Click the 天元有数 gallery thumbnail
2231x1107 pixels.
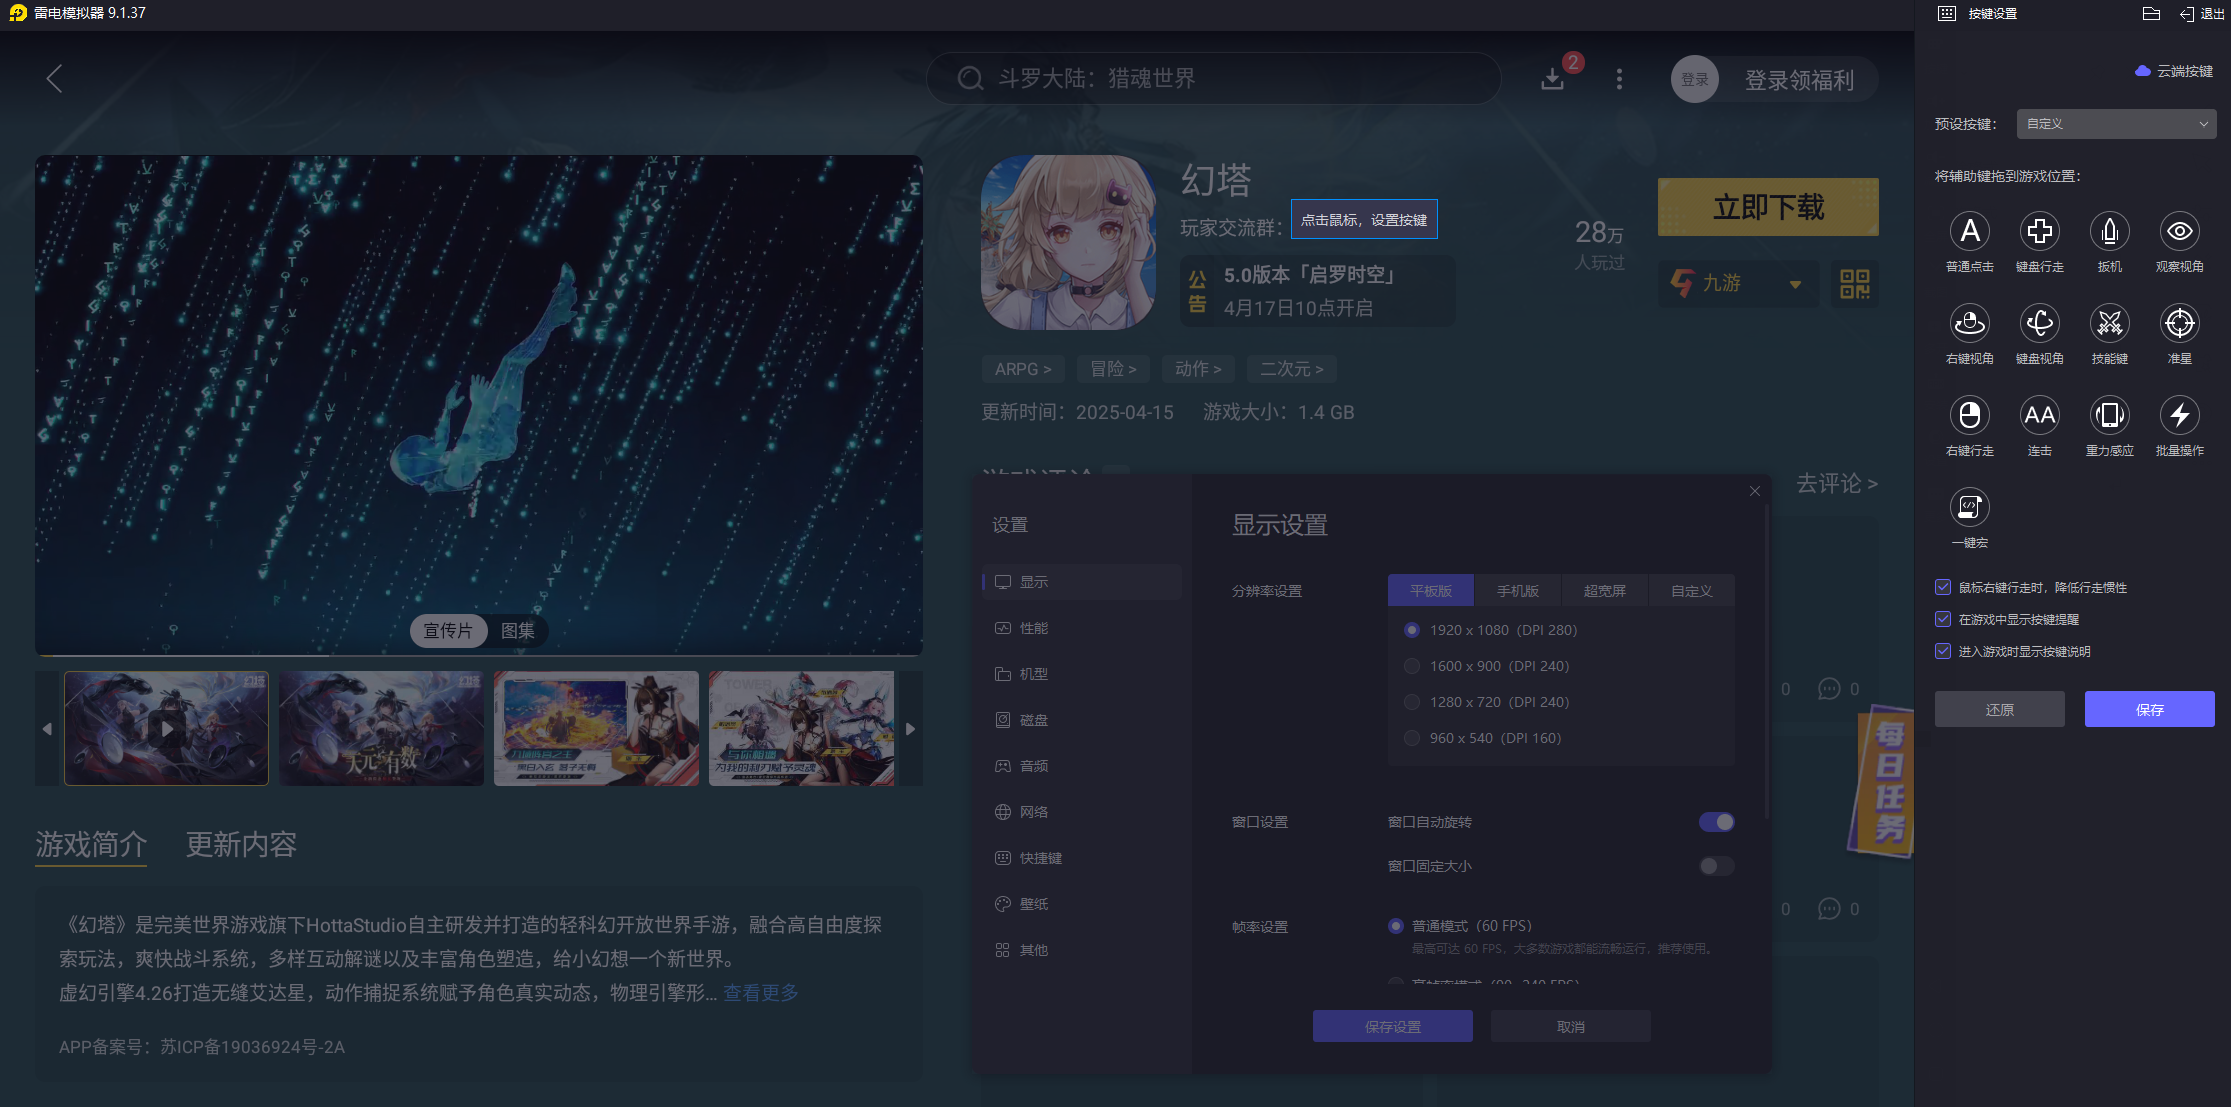(x=381, y=728)
